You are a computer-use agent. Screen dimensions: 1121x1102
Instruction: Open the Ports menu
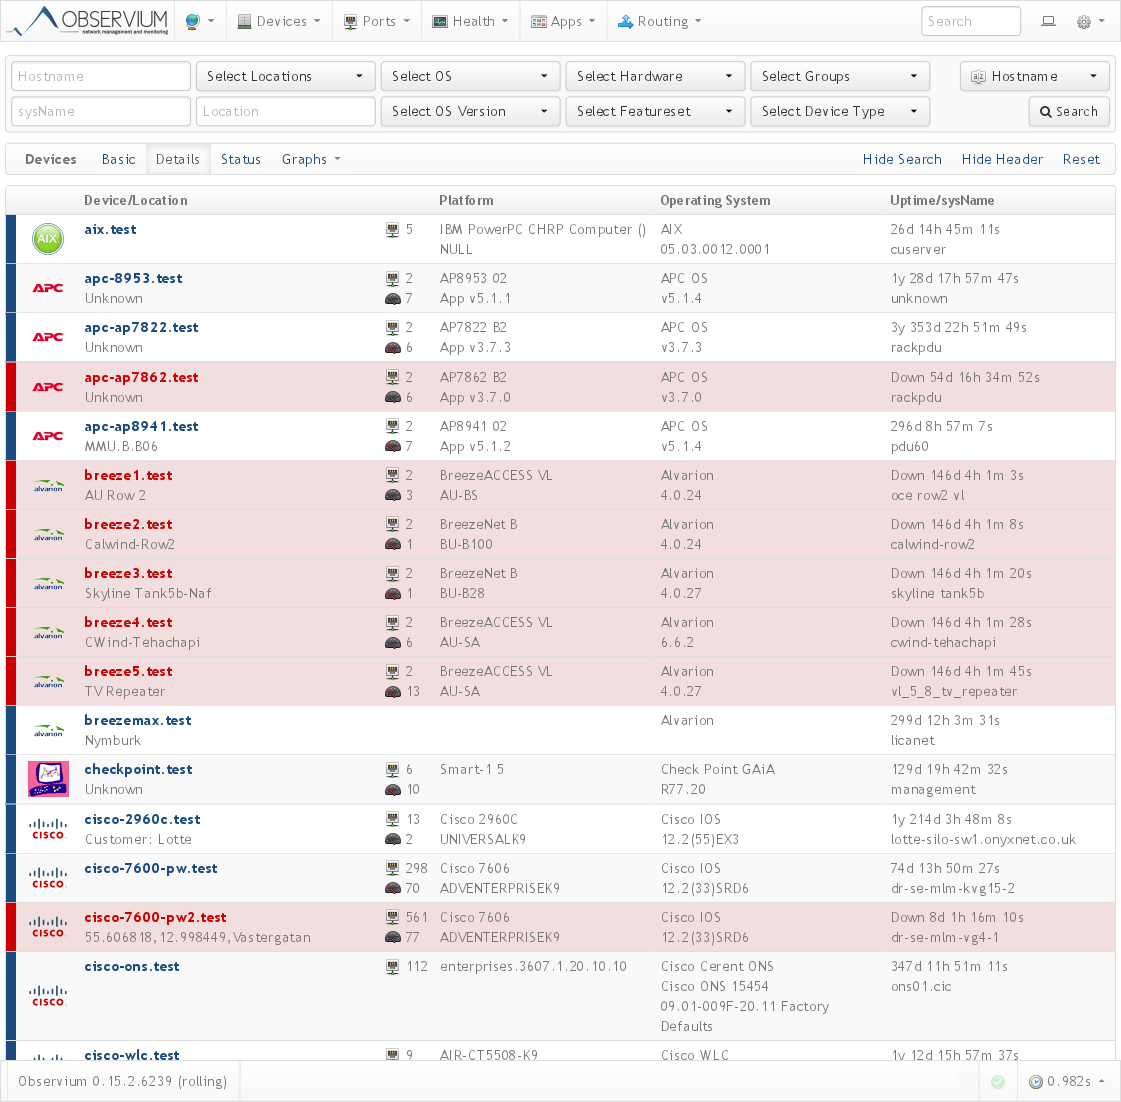[x=377, y=21]
